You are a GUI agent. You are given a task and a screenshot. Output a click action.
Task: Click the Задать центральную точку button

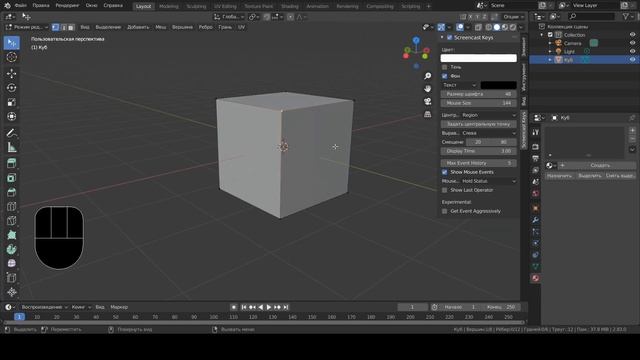(x=478, y=124)
